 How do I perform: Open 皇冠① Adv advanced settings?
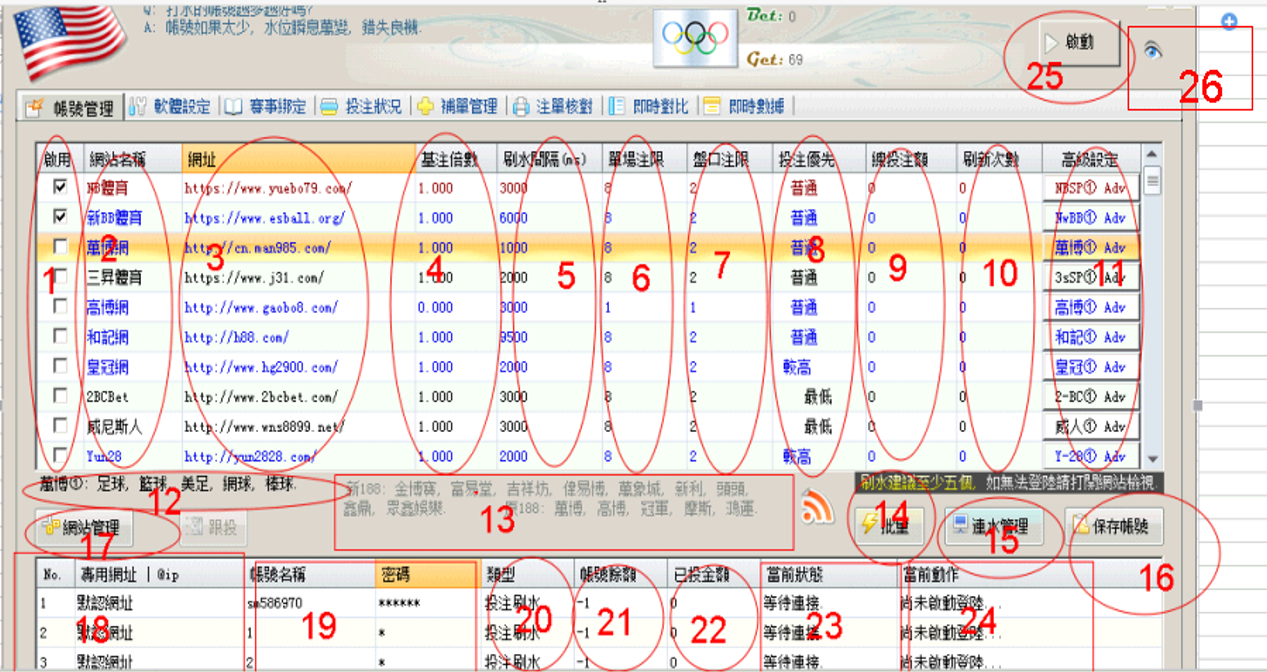coord(1090,367)
